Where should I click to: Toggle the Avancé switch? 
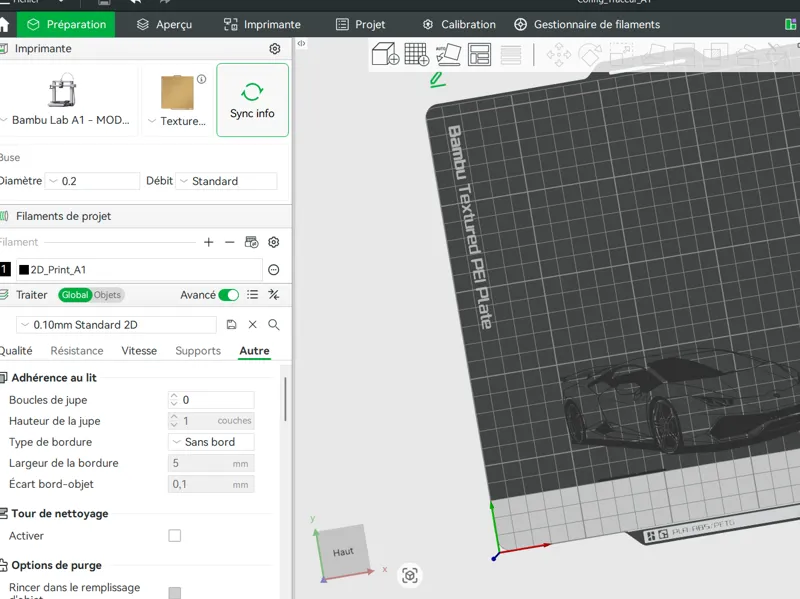pyautogui.click(x=228, y=295)
